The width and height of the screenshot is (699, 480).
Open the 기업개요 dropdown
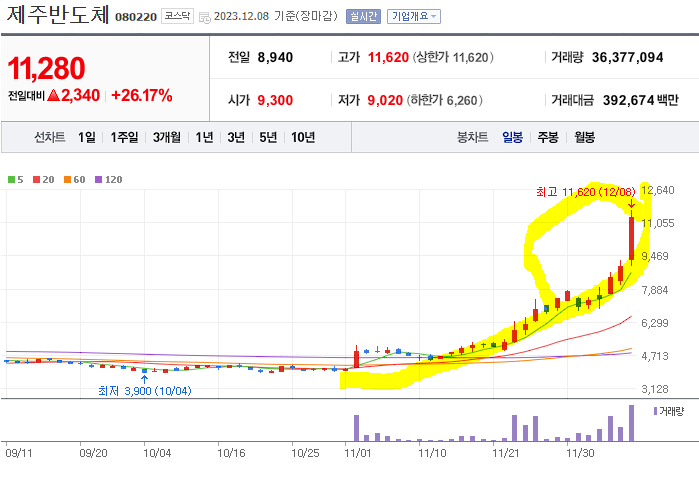[x=414, y=16]
